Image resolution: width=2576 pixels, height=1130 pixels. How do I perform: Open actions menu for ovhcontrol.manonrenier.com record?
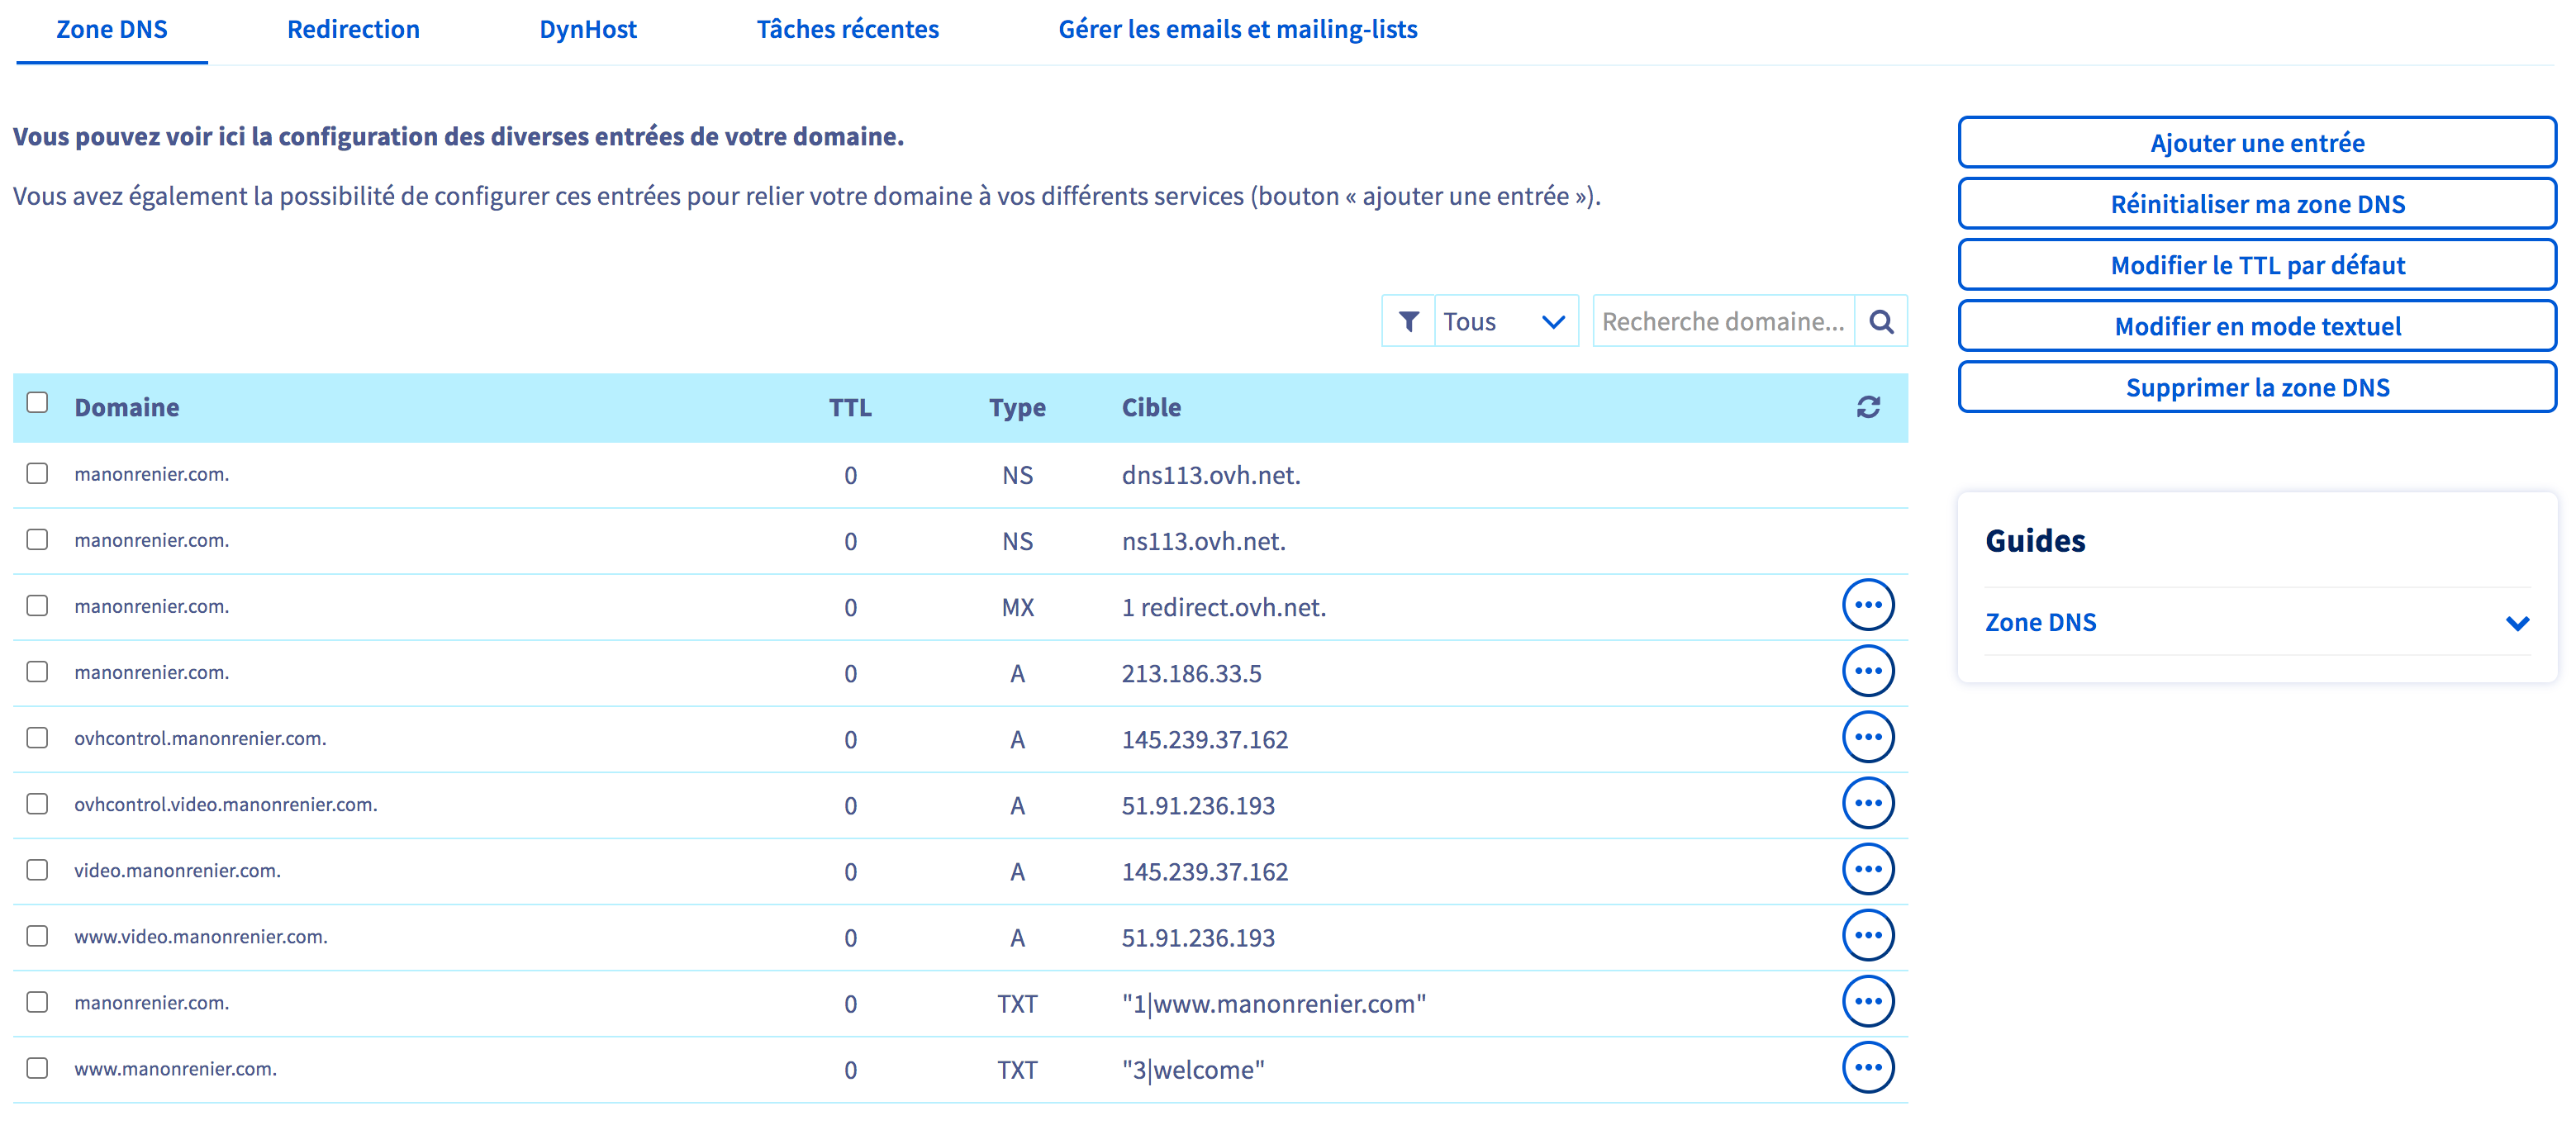pyautogui.click(x=1867, y=737)
